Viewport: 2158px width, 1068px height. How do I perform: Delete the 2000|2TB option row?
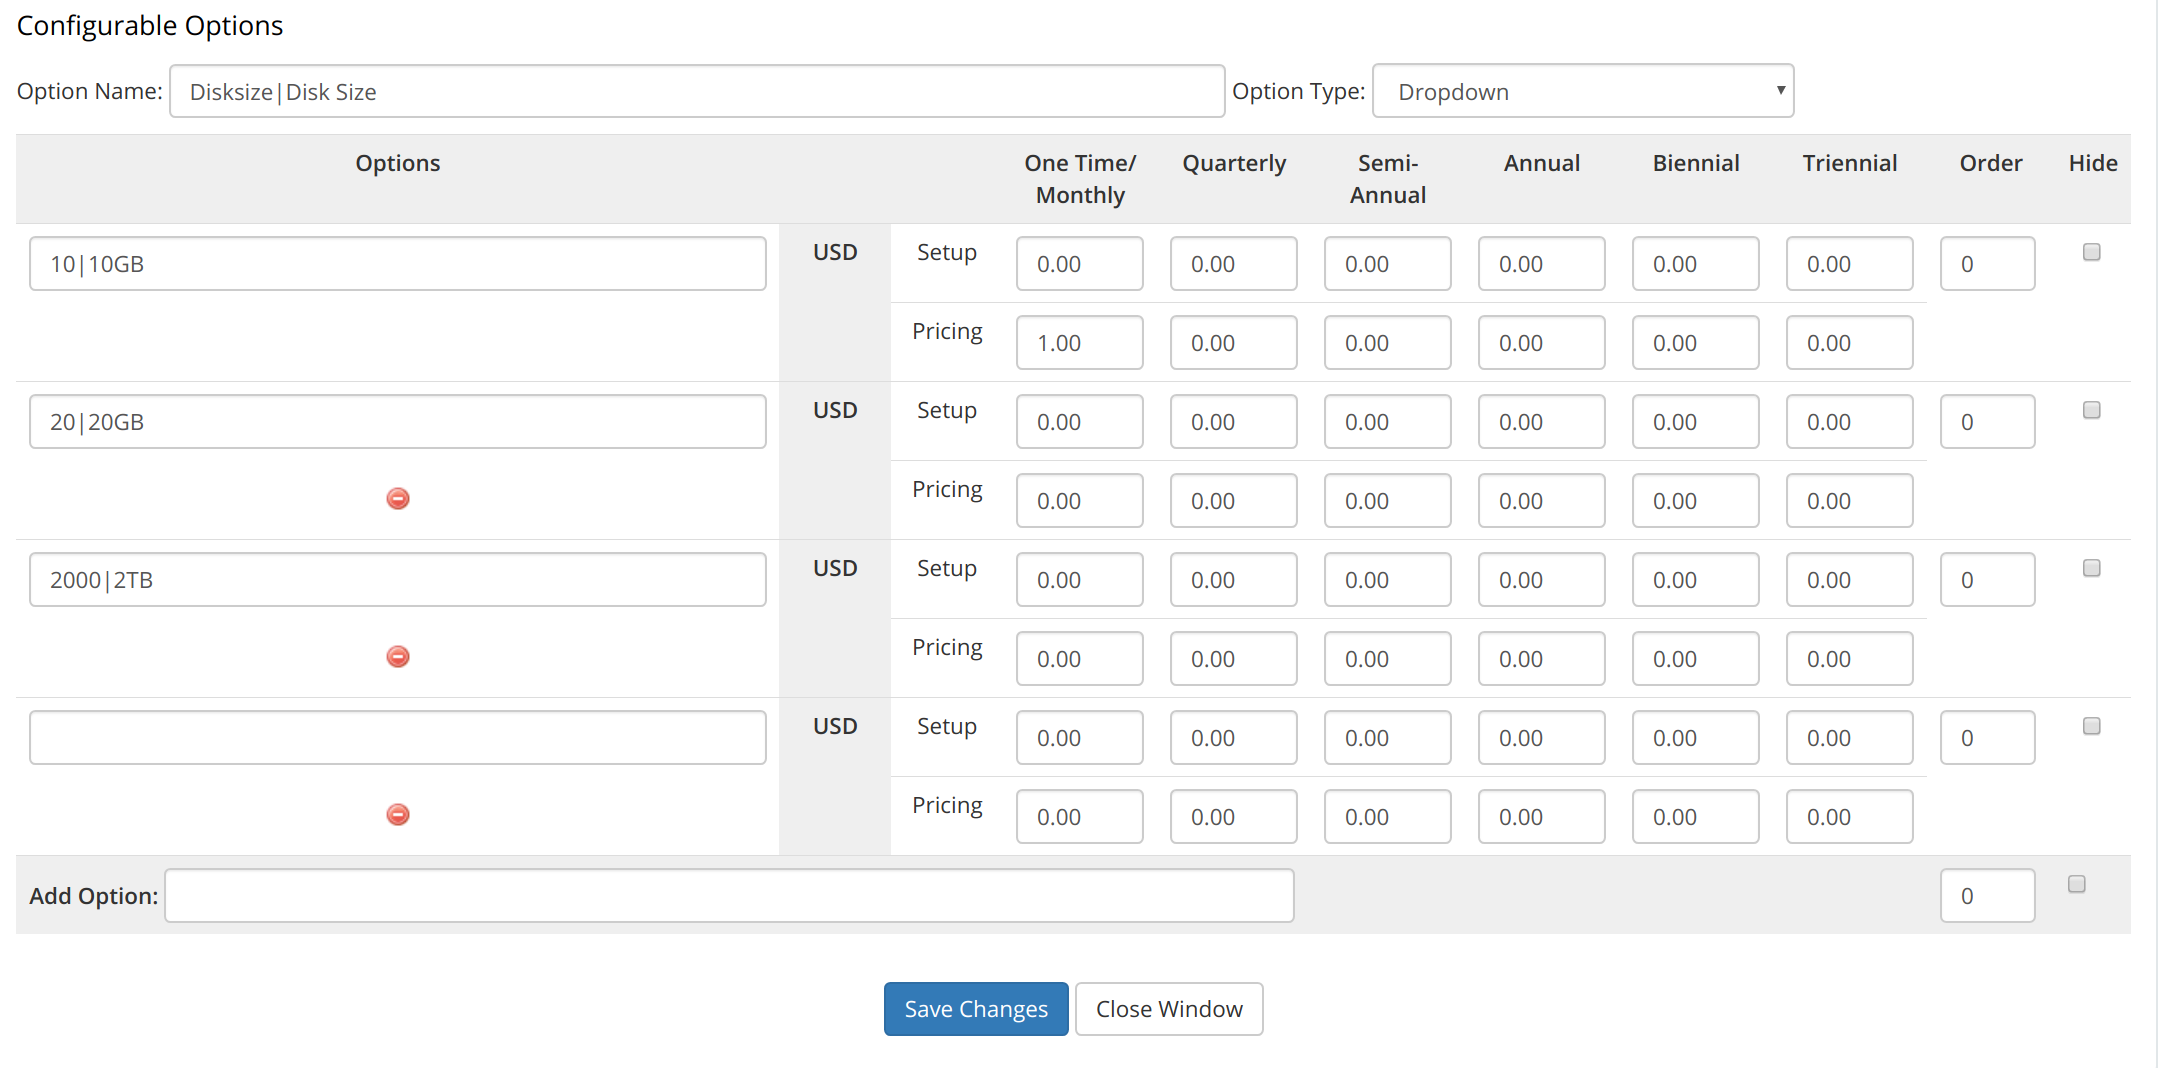(x=397, y=656)
